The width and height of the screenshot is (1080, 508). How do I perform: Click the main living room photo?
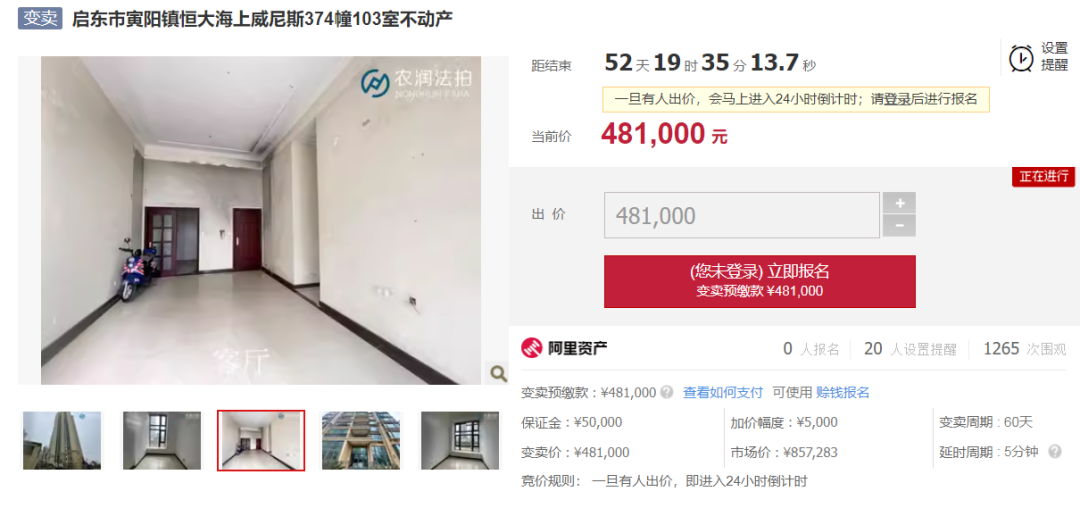(x=261, y=220)
